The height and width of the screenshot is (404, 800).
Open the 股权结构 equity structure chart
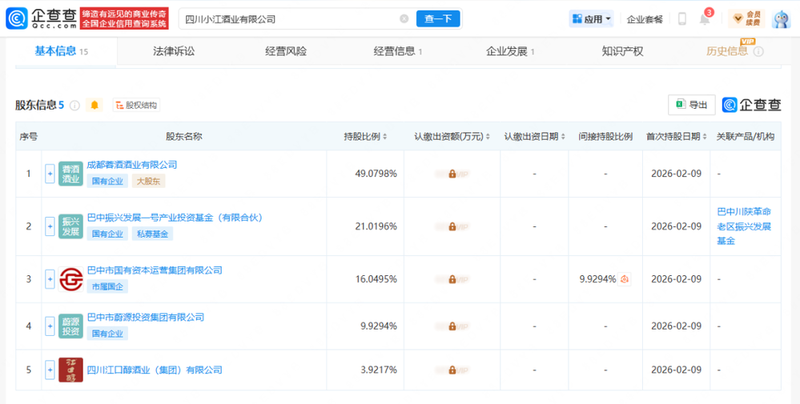pyautogui.click(x=136, y=105)
